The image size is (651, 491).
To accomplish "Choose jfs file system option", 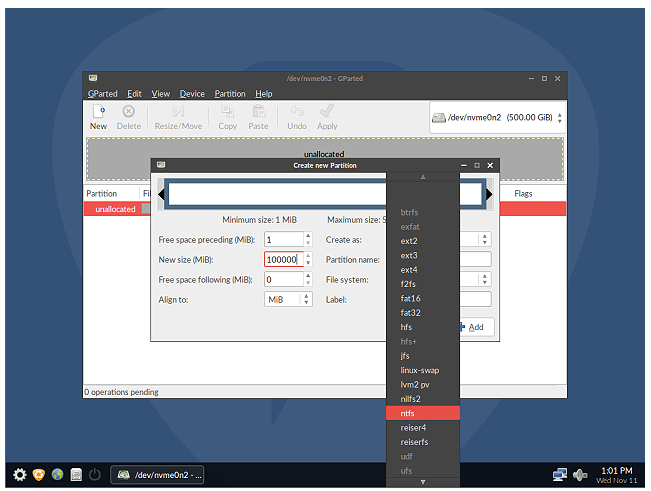I will click(423, 356).
